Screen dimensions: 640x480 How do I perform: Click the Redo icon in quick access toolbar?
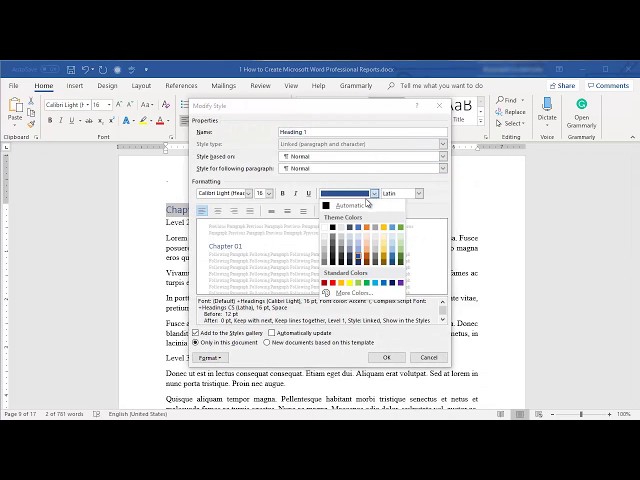coord(103,70)
